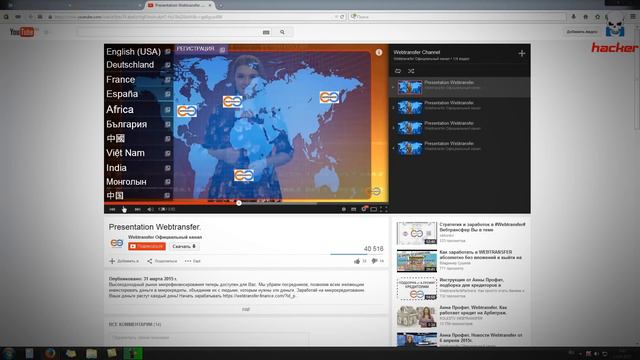The height and width of the screenshot is (360, 640).
Task: Like the video with thumbs up
Action: [357, 261]
